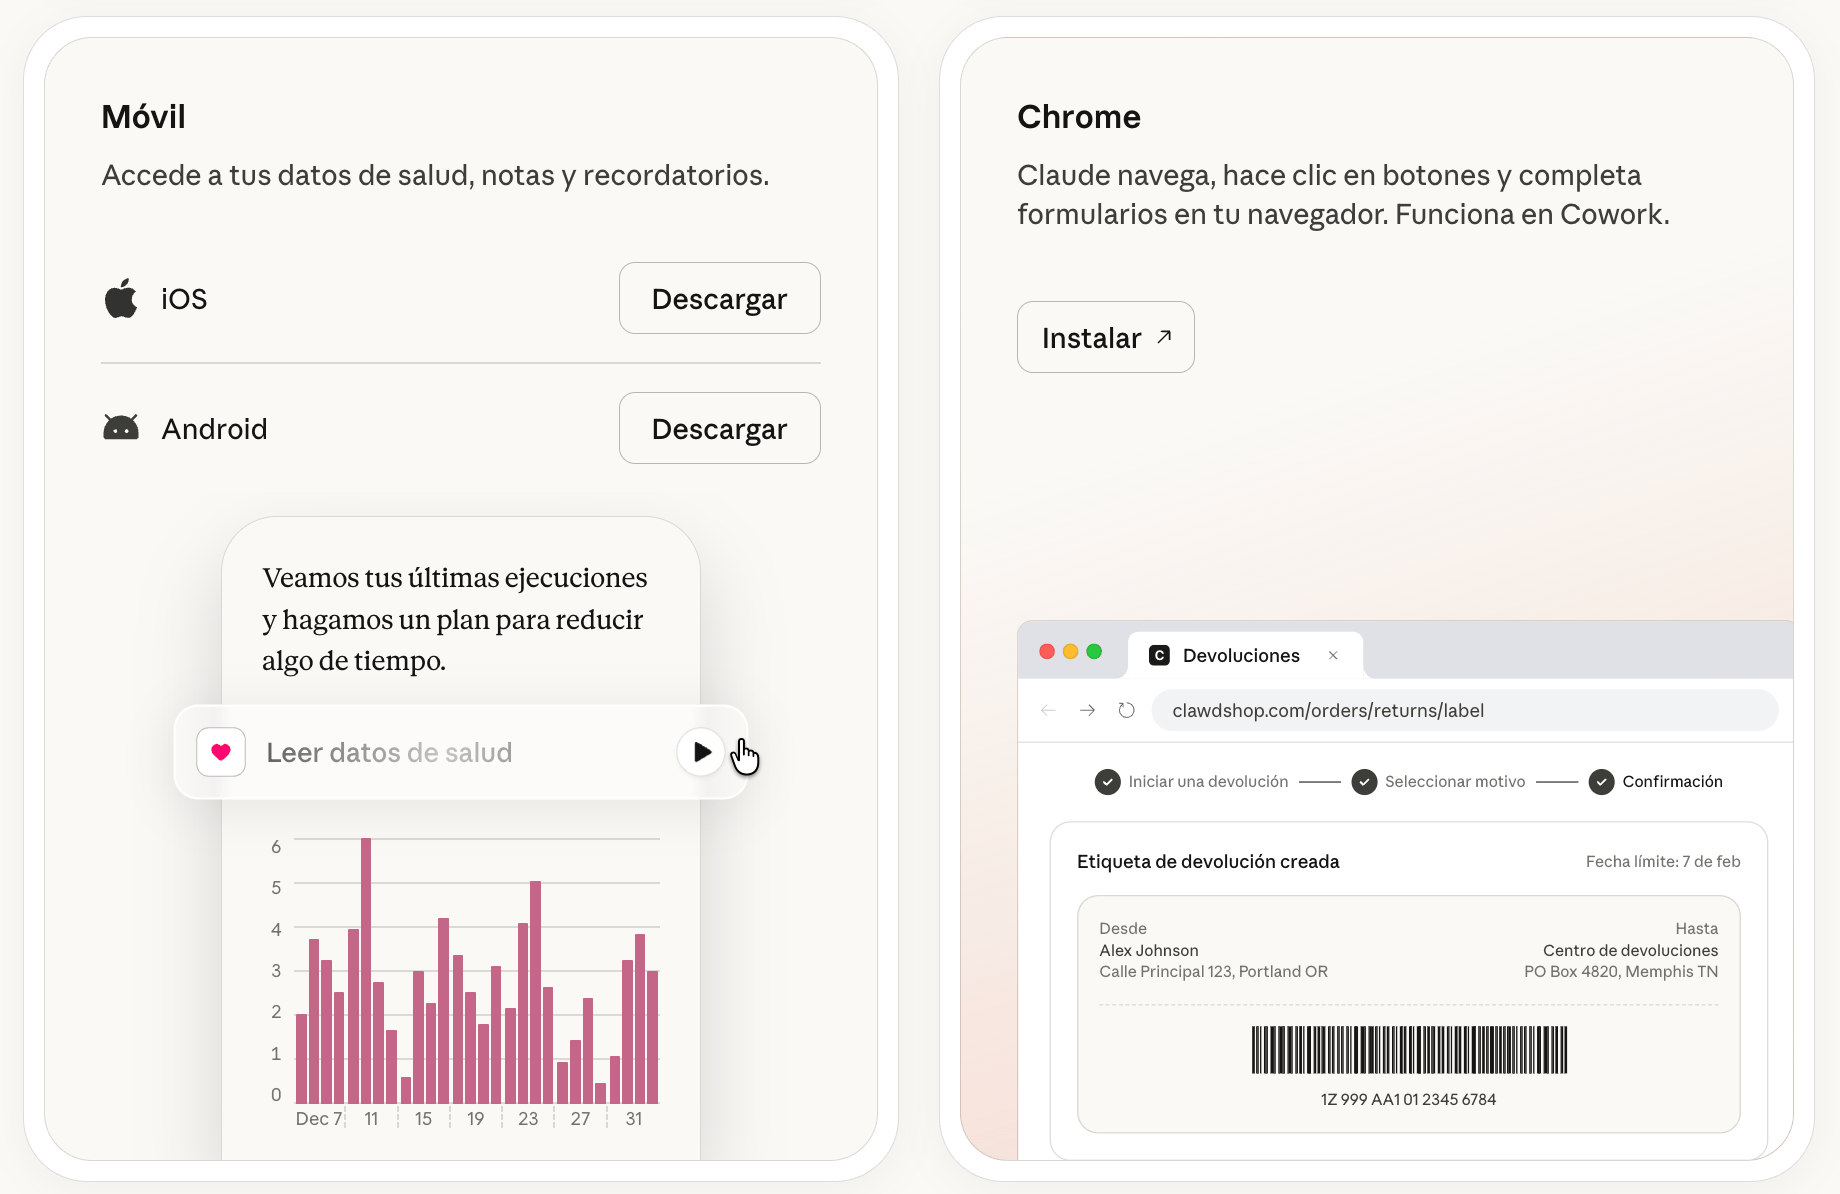Click the Android robot icon
Viewport: 1840px width, 1194px height.
pos(121,428)
